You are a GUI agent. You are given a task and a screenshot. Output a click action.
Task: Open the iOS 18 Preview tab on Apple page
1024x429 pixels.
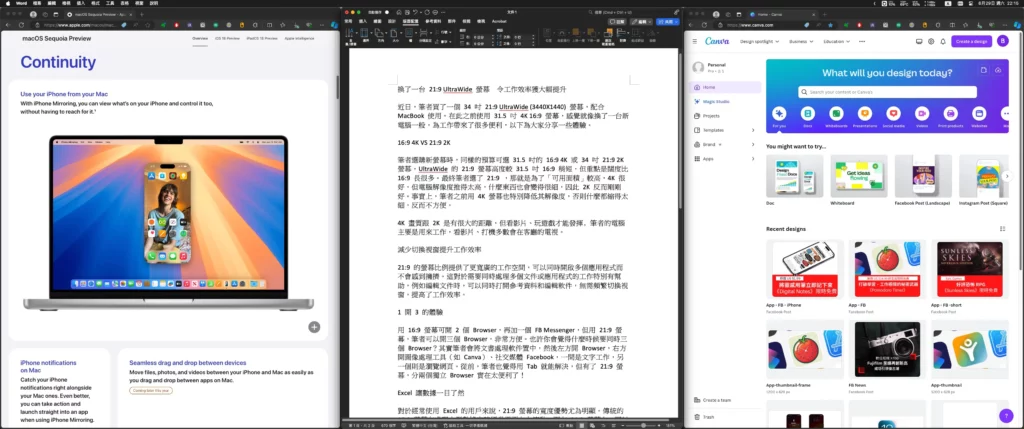[x=227, y=39]
